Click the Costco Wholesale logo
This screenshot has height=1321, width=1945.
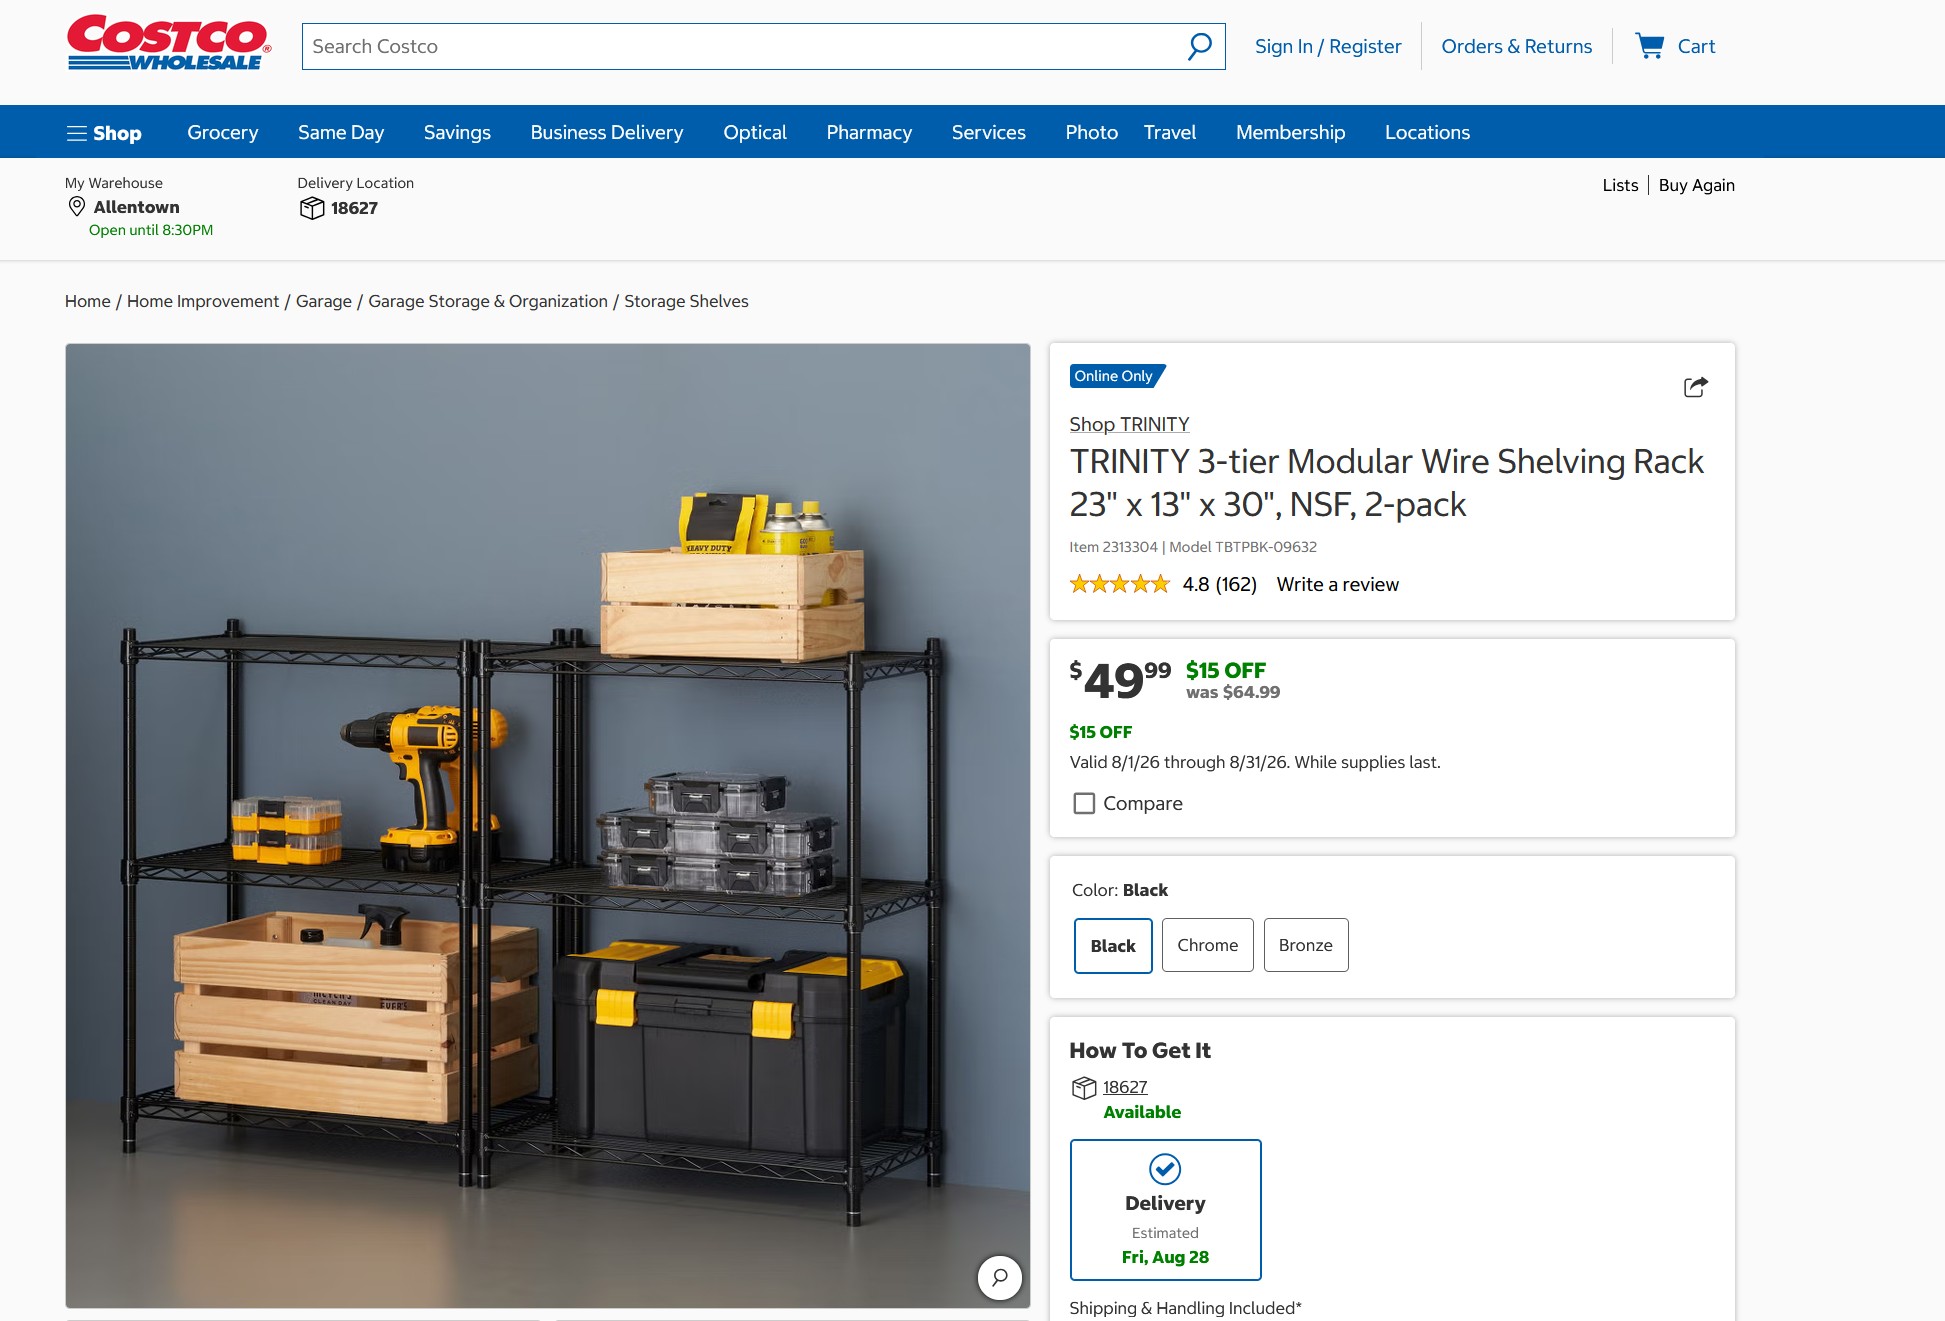[x=168, y=43]
